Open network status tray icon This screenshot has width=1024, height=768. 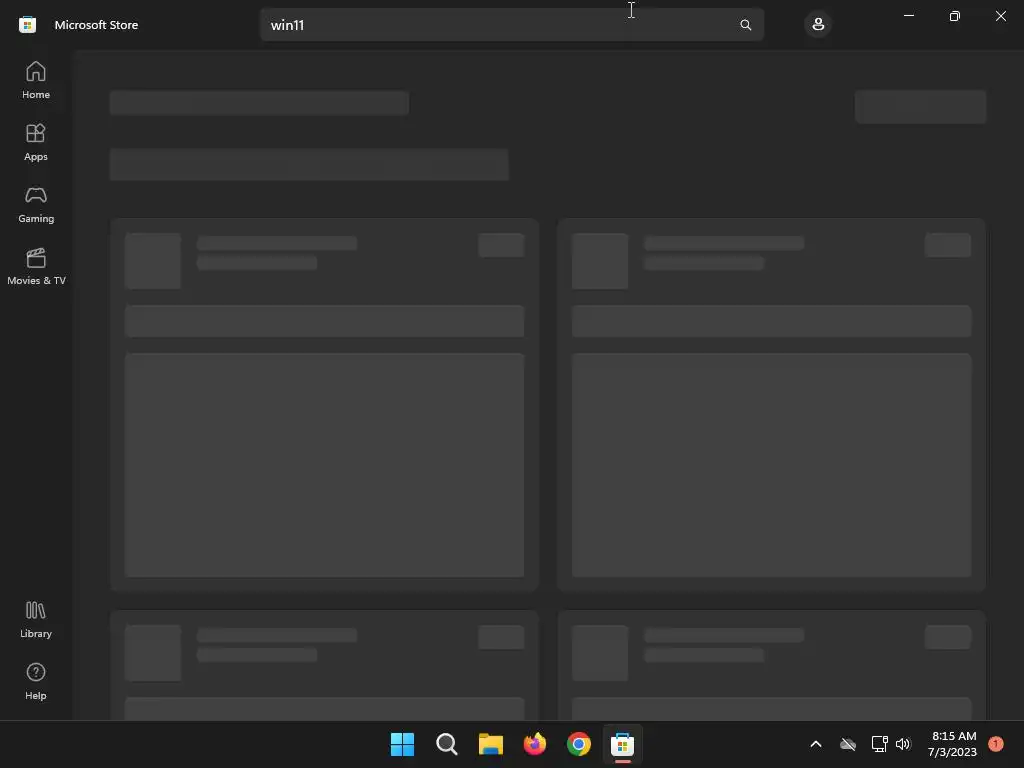click(879, 744)
